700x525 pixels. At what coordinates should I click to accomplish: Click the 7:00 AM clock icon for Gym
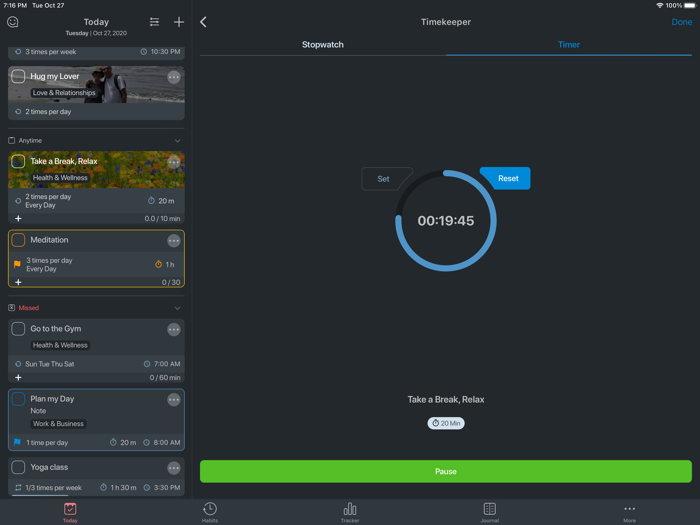click(x=147, y=364)
